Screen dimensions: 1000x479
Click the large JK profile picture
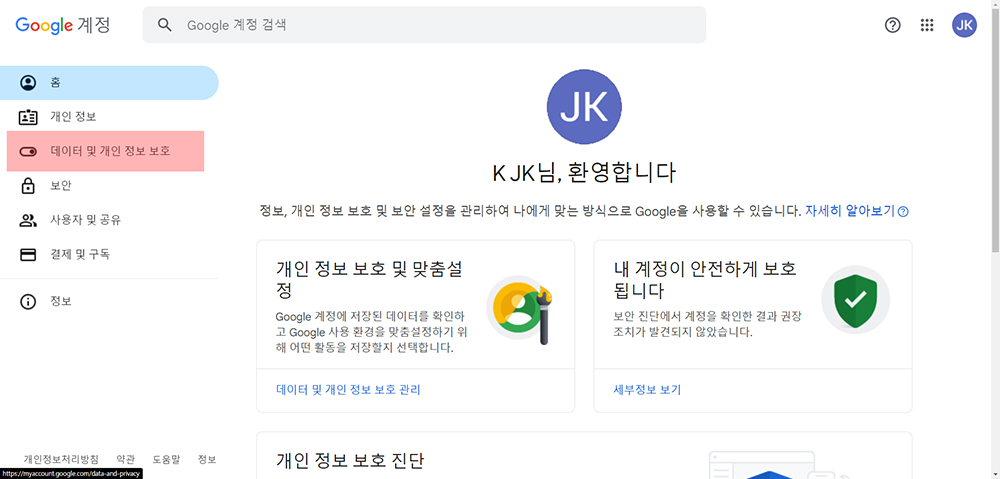[x=584, y=107]
